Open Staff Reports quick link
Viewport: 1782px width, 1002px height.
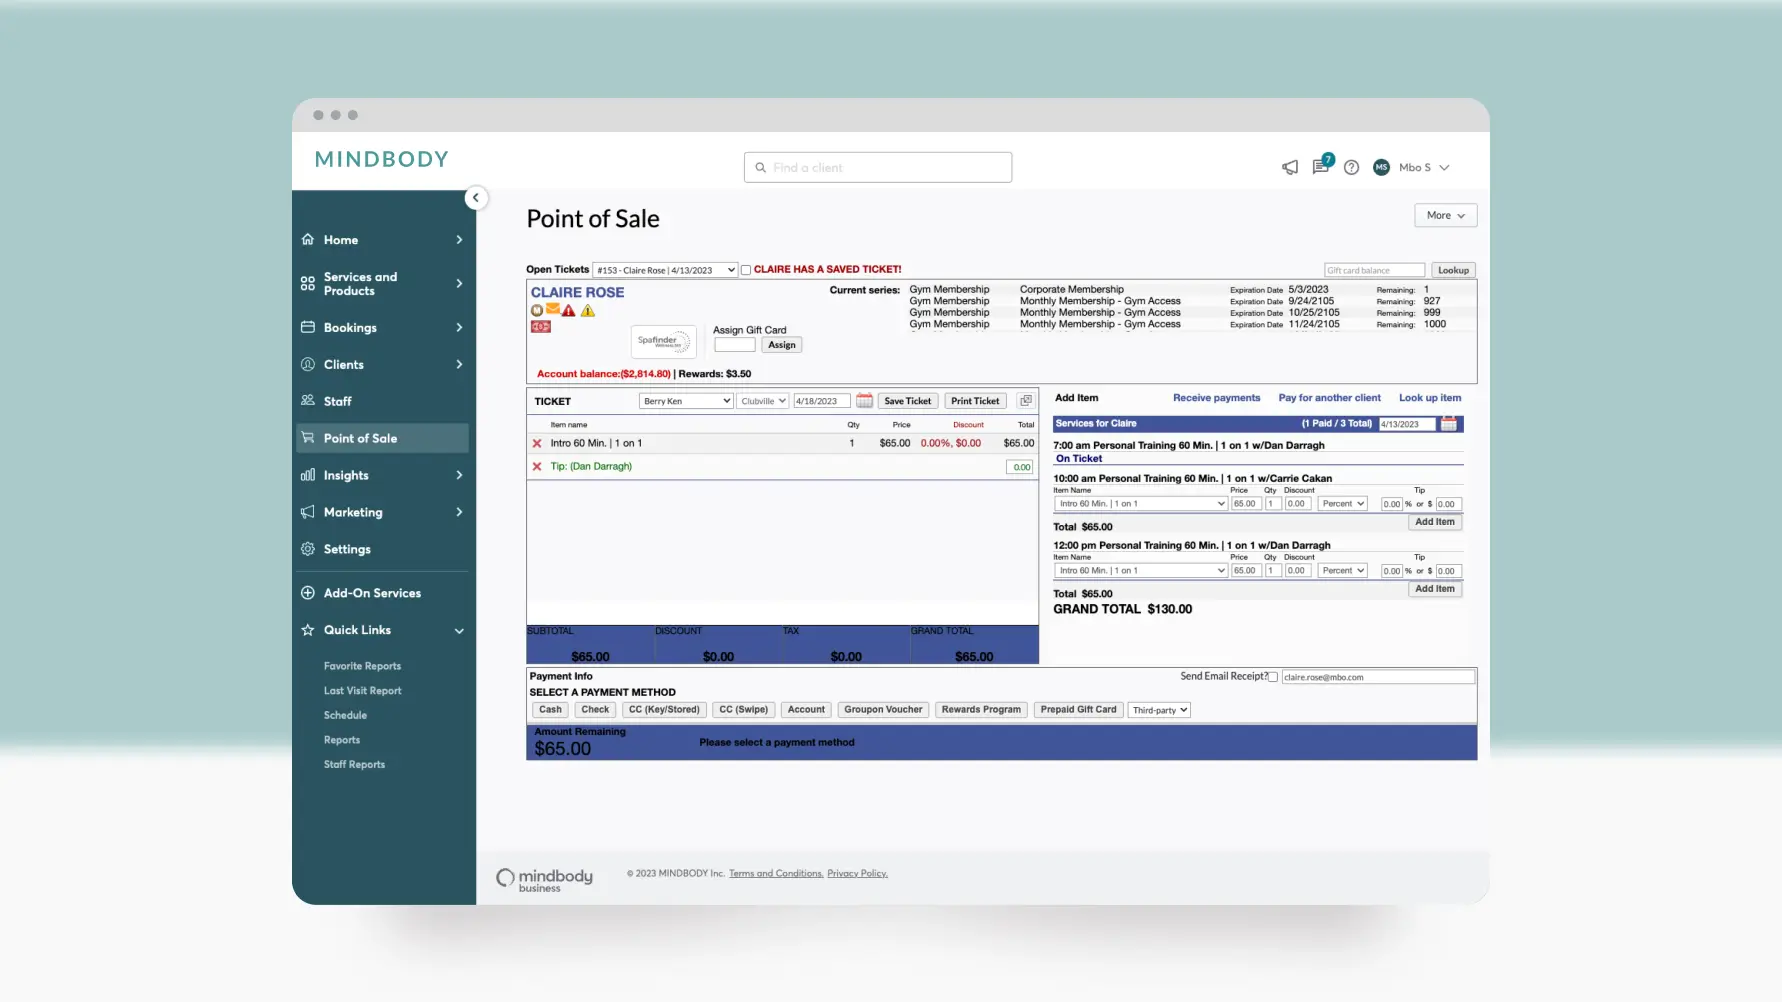coord(354,765)
